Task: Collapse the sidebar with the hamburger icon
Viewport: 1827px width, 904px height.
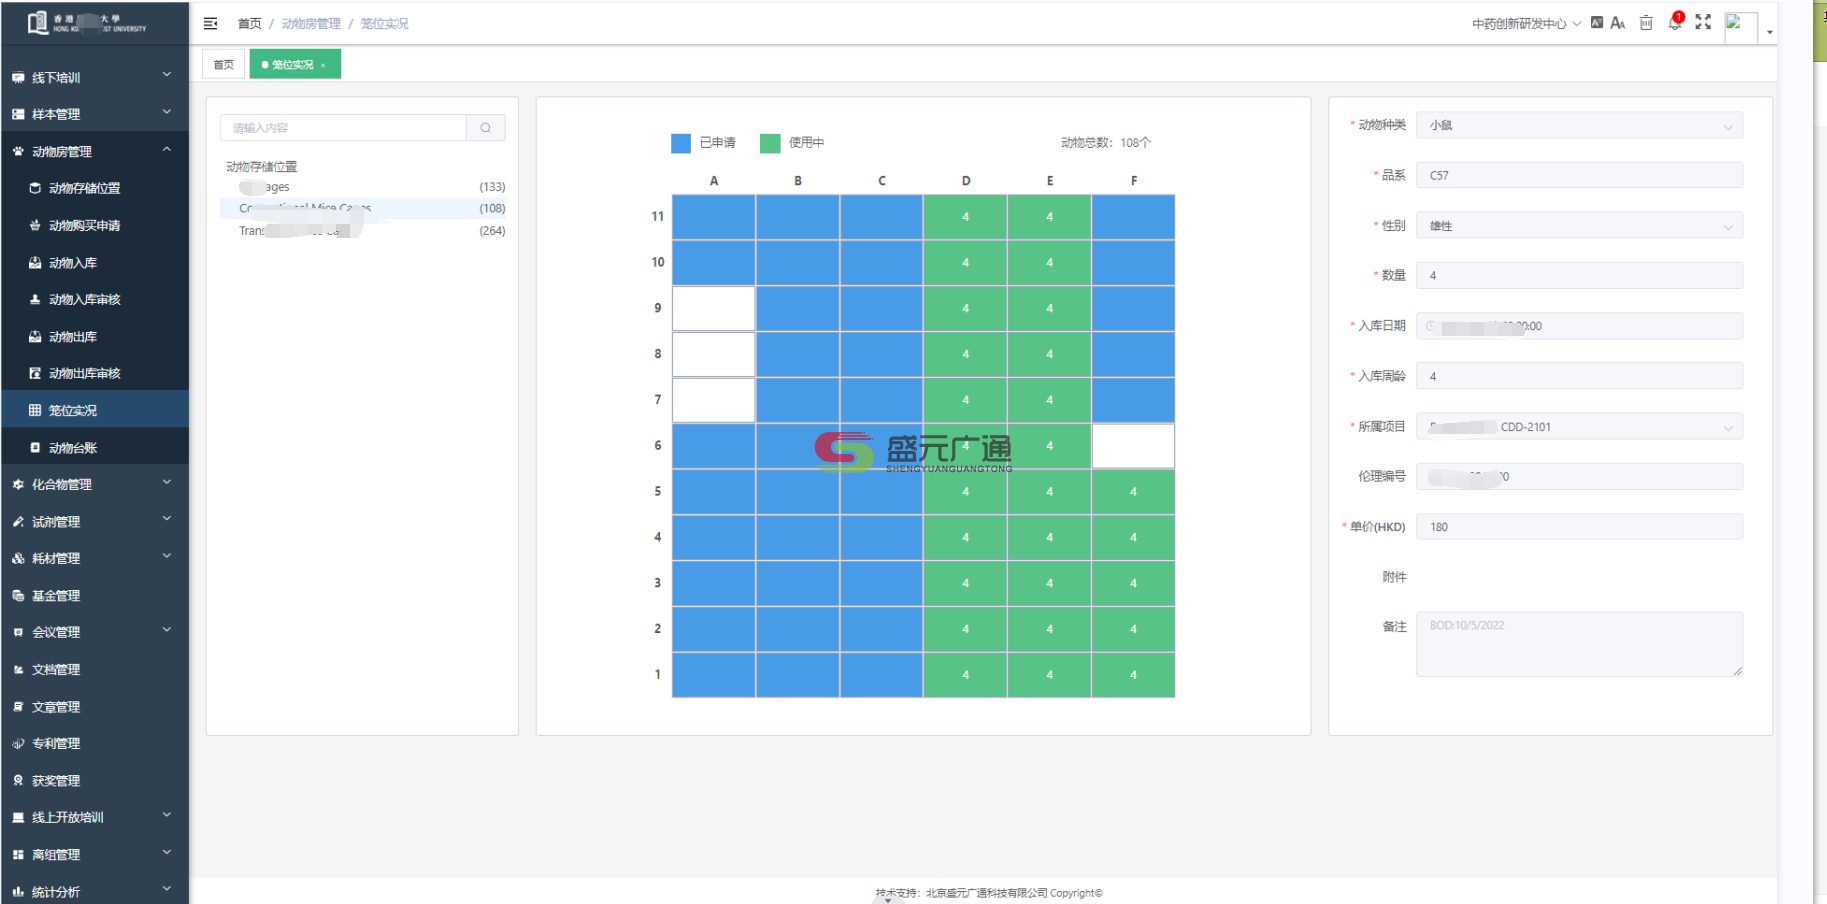Action: pyautogui.click(x=210, y=23)
